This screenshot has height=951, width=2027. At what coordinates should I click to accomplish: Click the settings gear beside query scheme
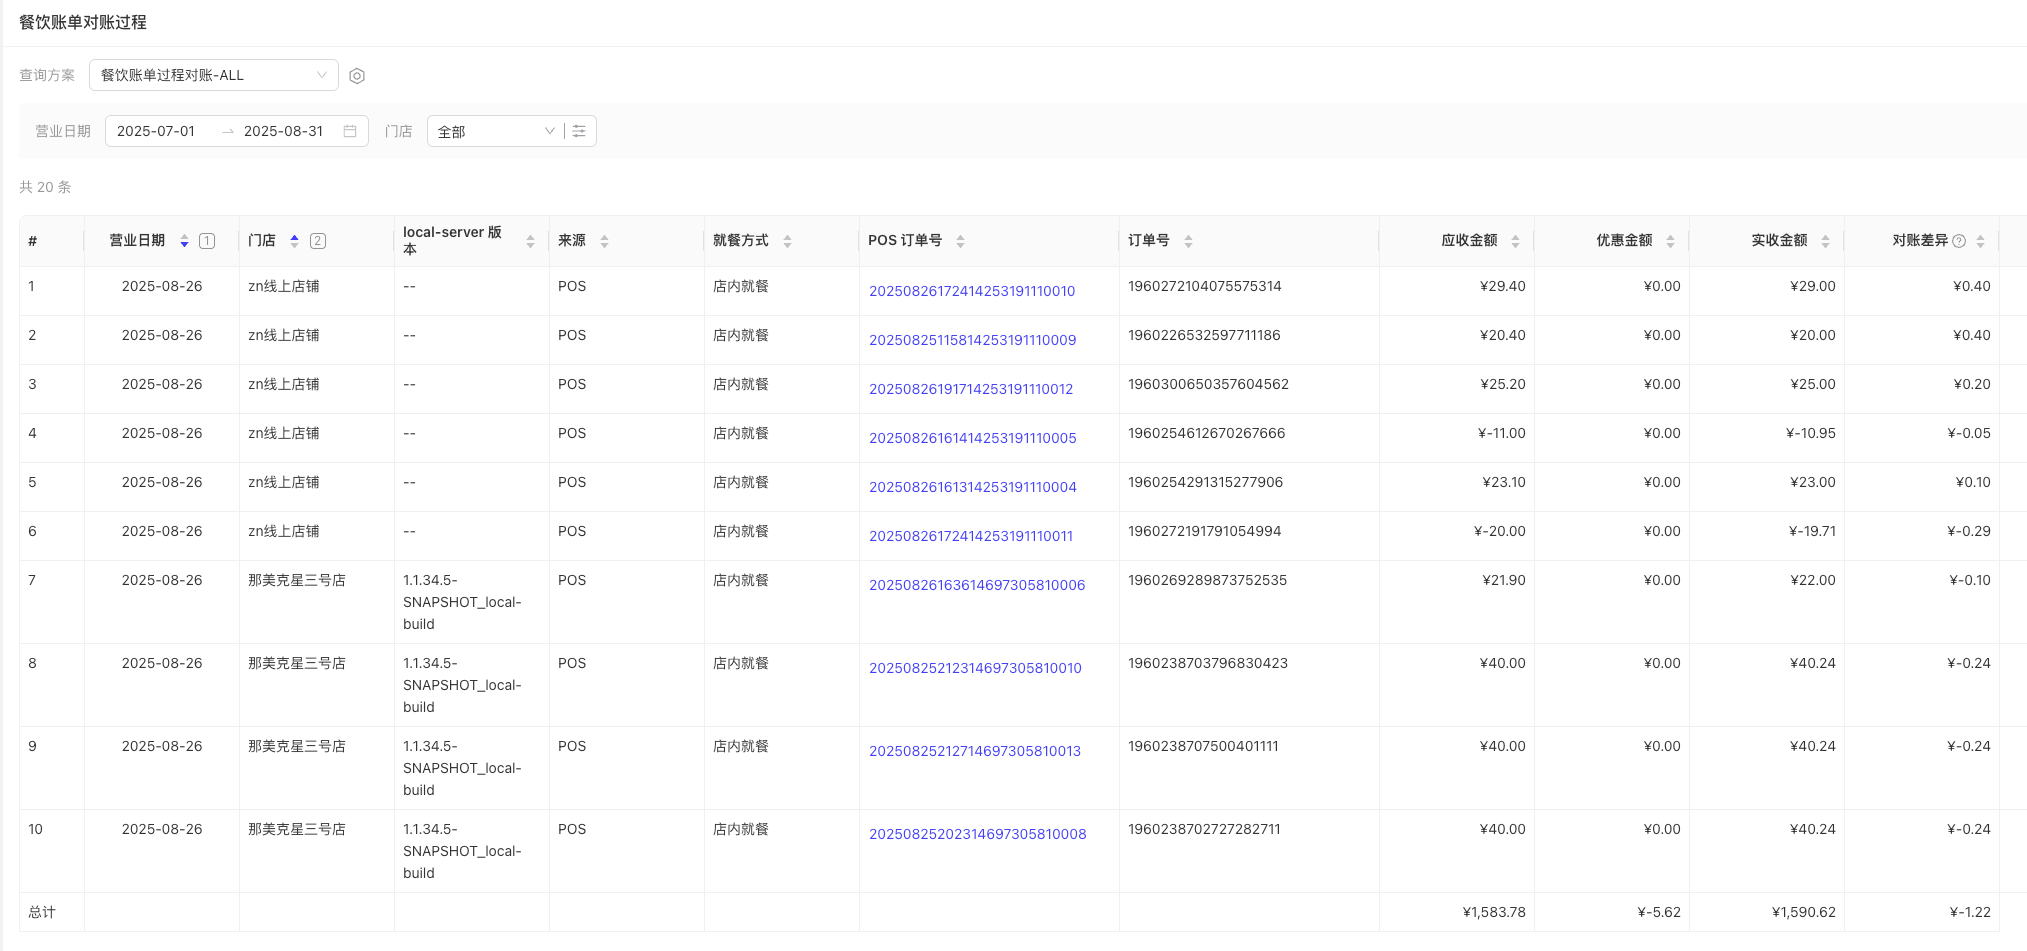(x=357, y=76)
